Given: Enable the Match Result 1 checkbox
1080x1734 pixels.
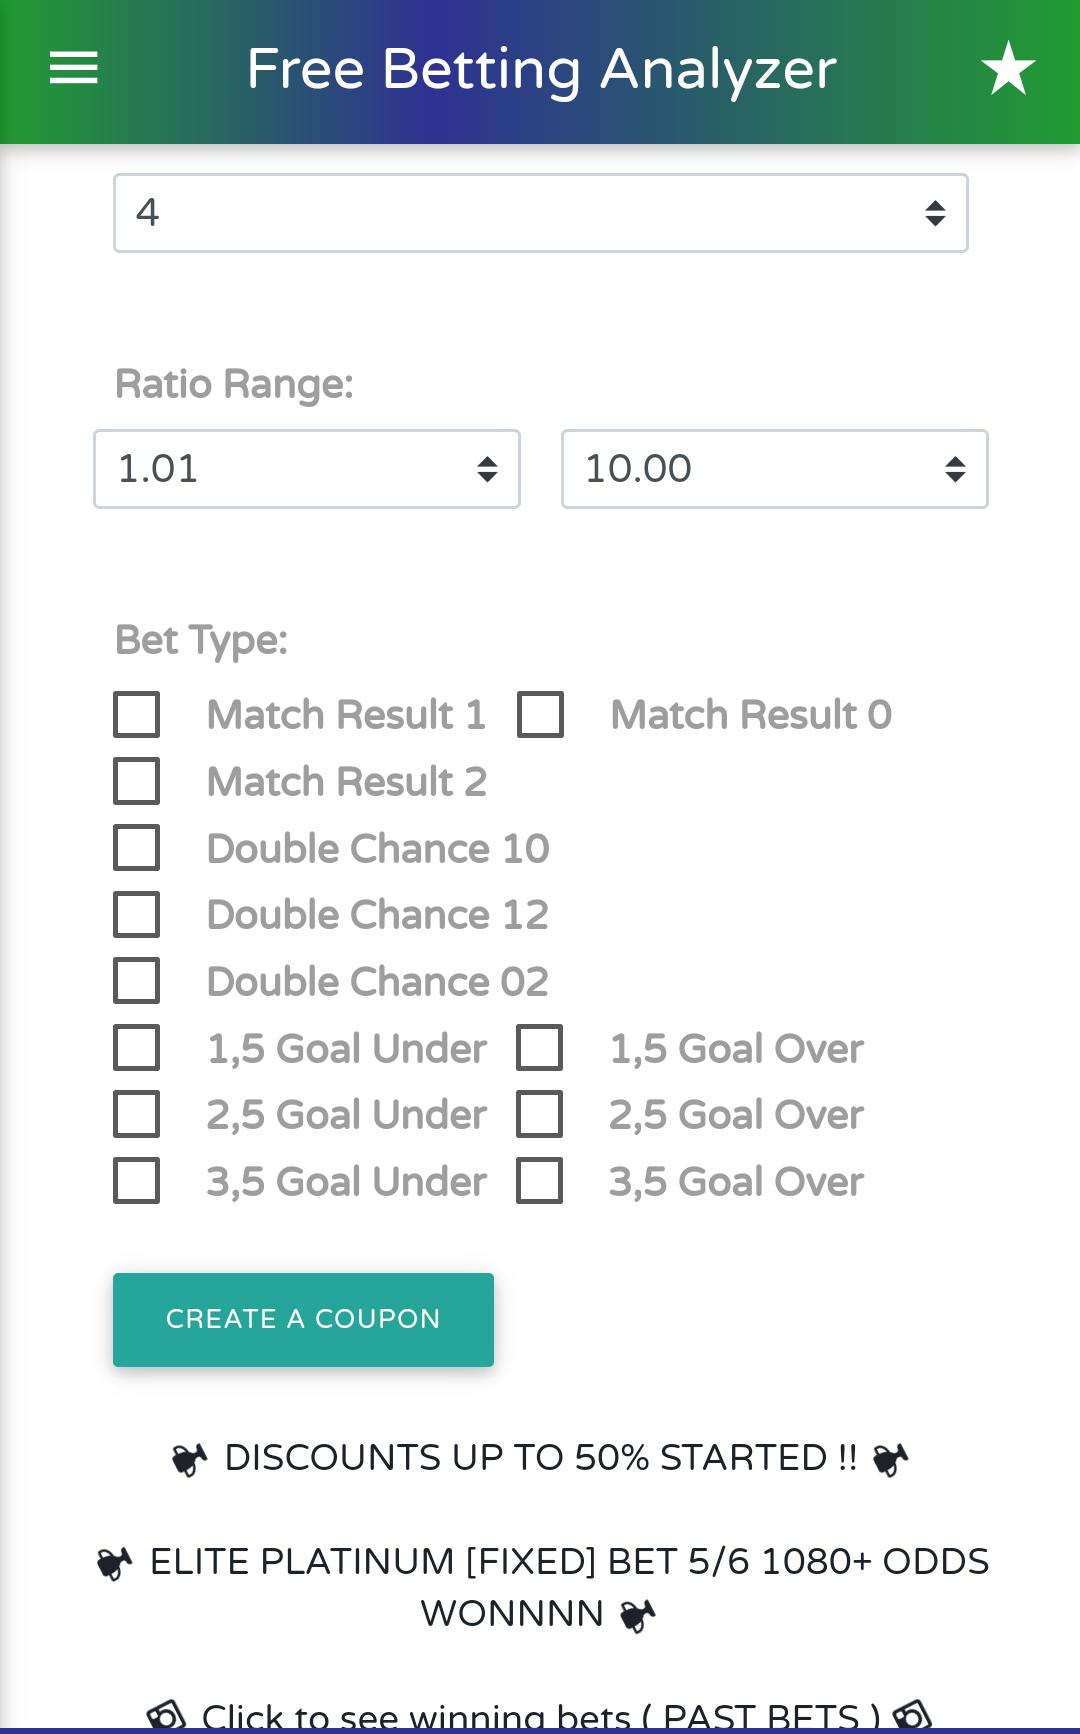Looking at the screenshot, I should (137, 715).
